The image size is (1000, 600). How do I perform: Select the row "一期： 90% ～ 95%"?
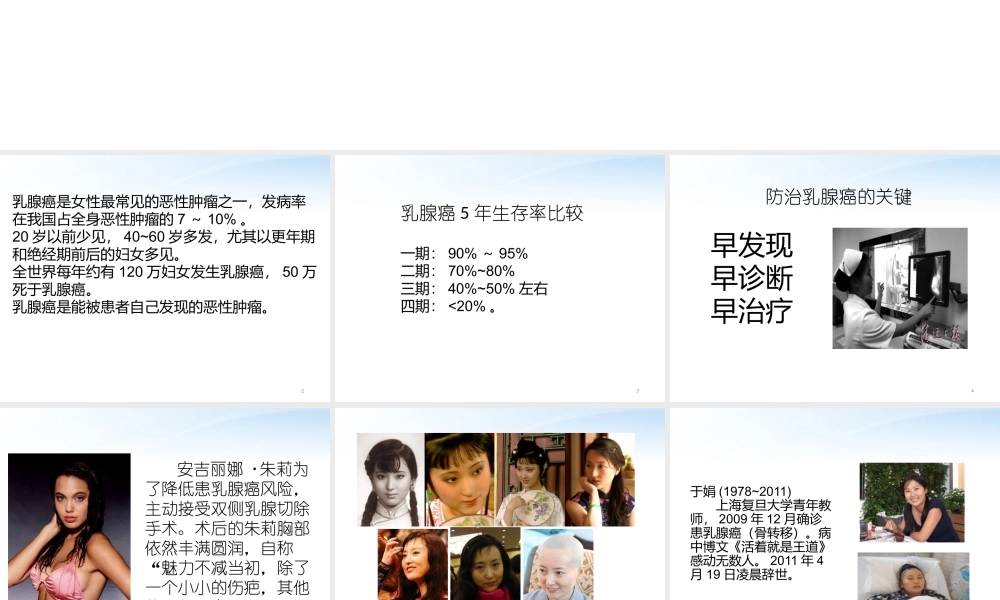pos(464,254)
